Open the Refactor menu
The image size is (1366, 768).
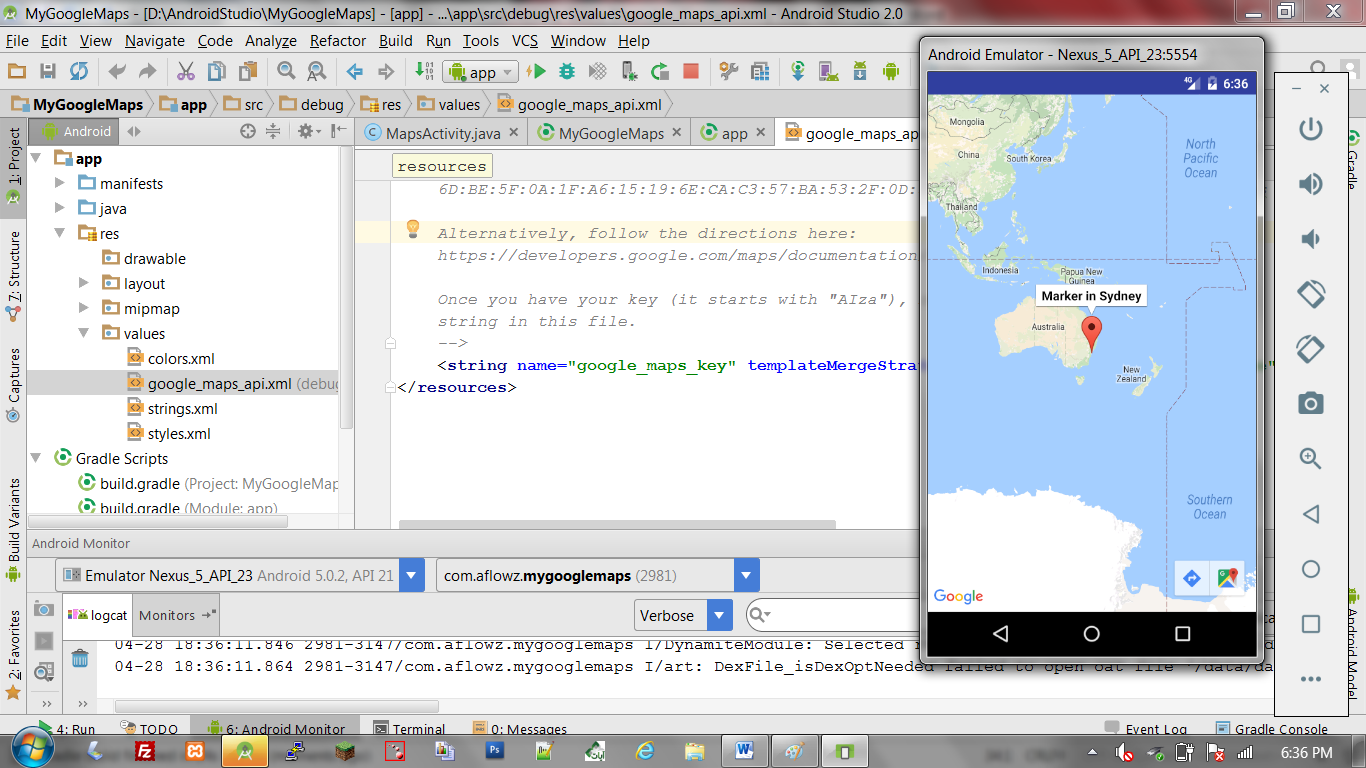(338, 41)
